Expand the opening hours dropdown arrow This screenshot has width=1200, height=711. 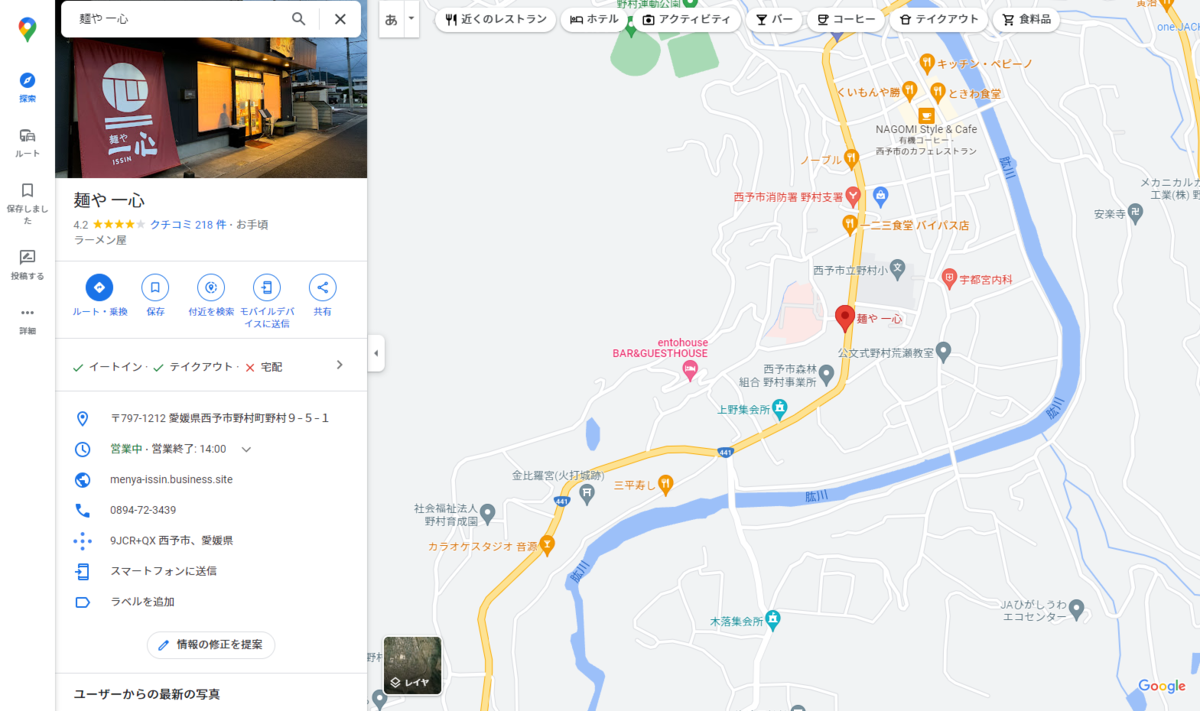click(246, 449)
